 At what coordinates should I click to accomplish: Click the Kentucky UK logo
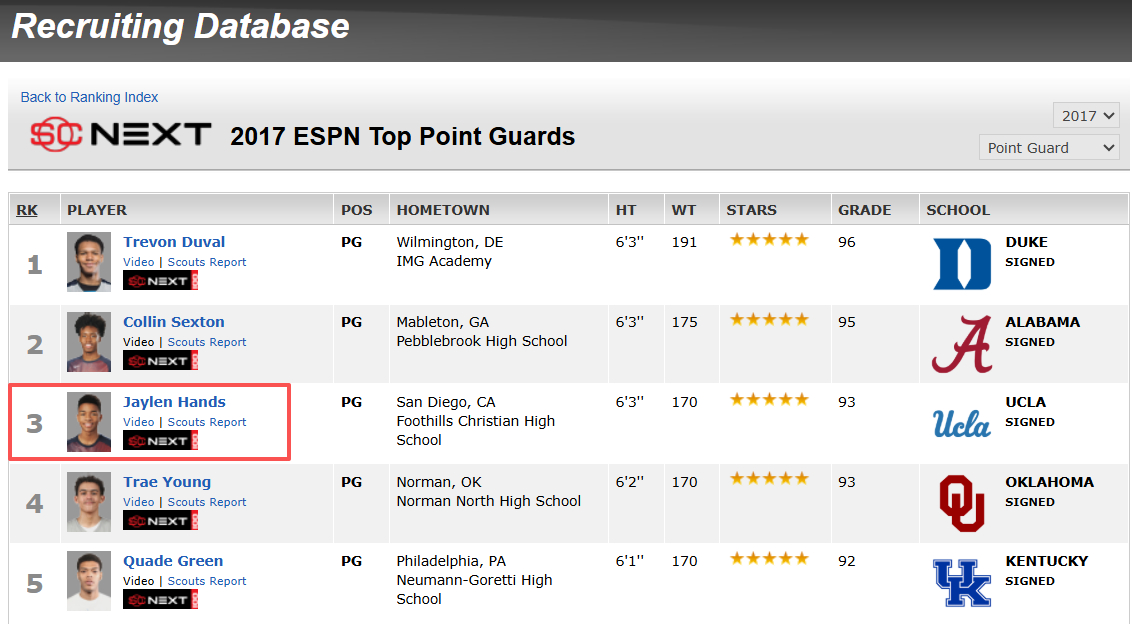coord(962,582)
